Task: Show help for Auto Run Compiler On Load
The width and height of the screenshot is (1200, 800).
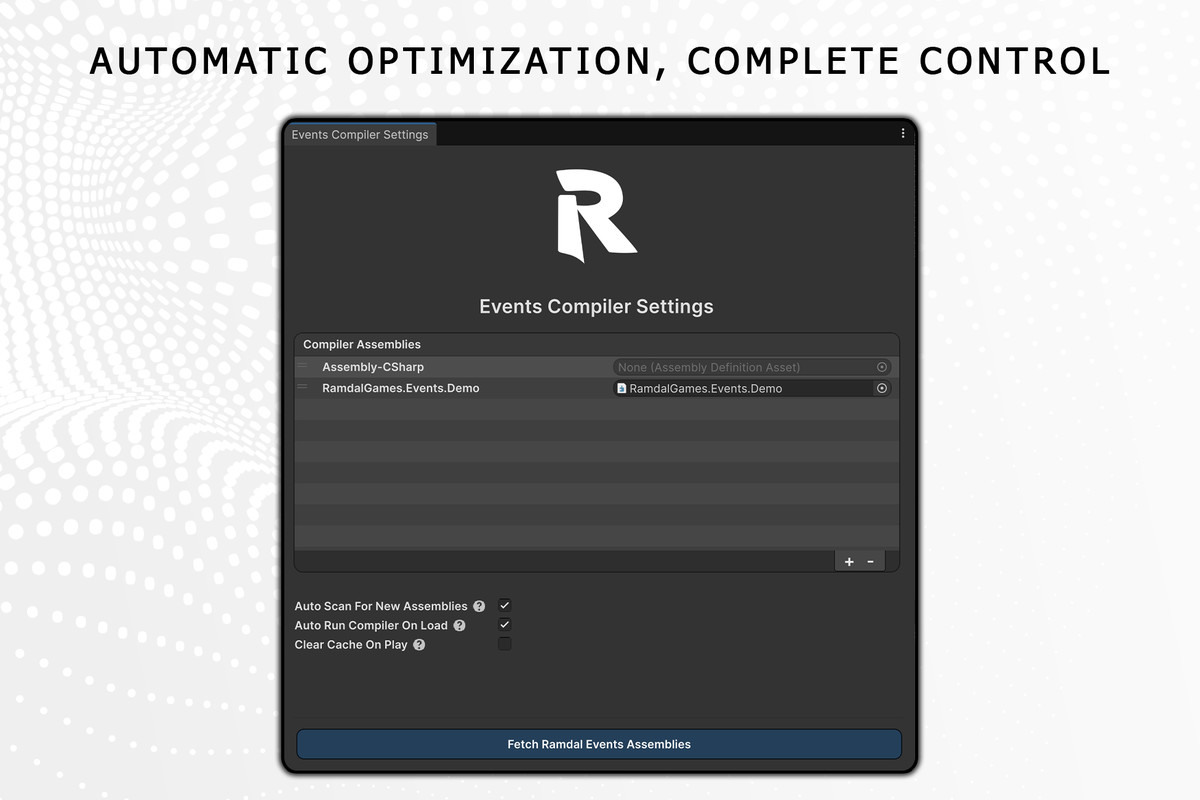Action: click(x=459, y=626)
